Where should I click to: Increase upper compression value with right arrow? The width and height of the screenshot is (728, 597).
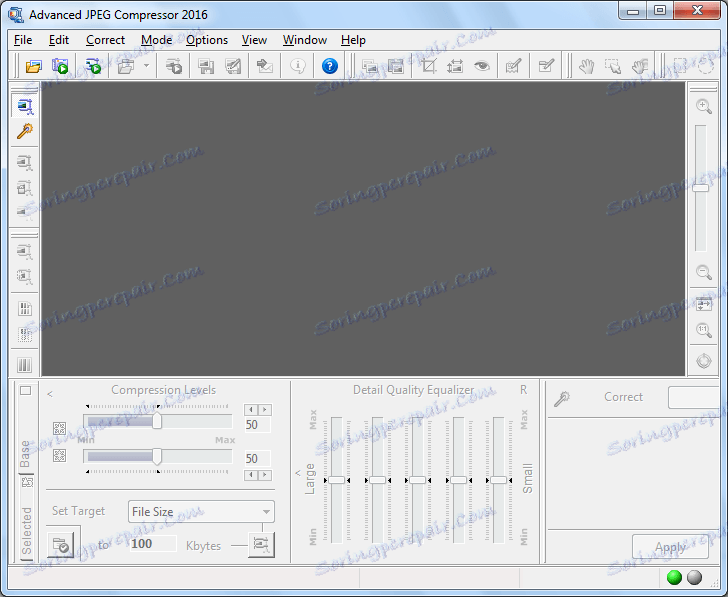click(265, 409)
